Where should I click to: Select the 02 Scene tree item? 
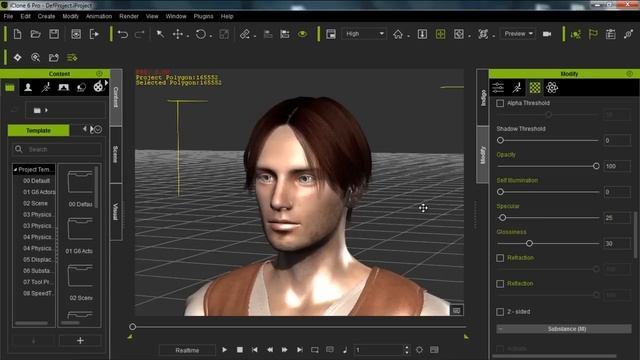pos(35,203)
